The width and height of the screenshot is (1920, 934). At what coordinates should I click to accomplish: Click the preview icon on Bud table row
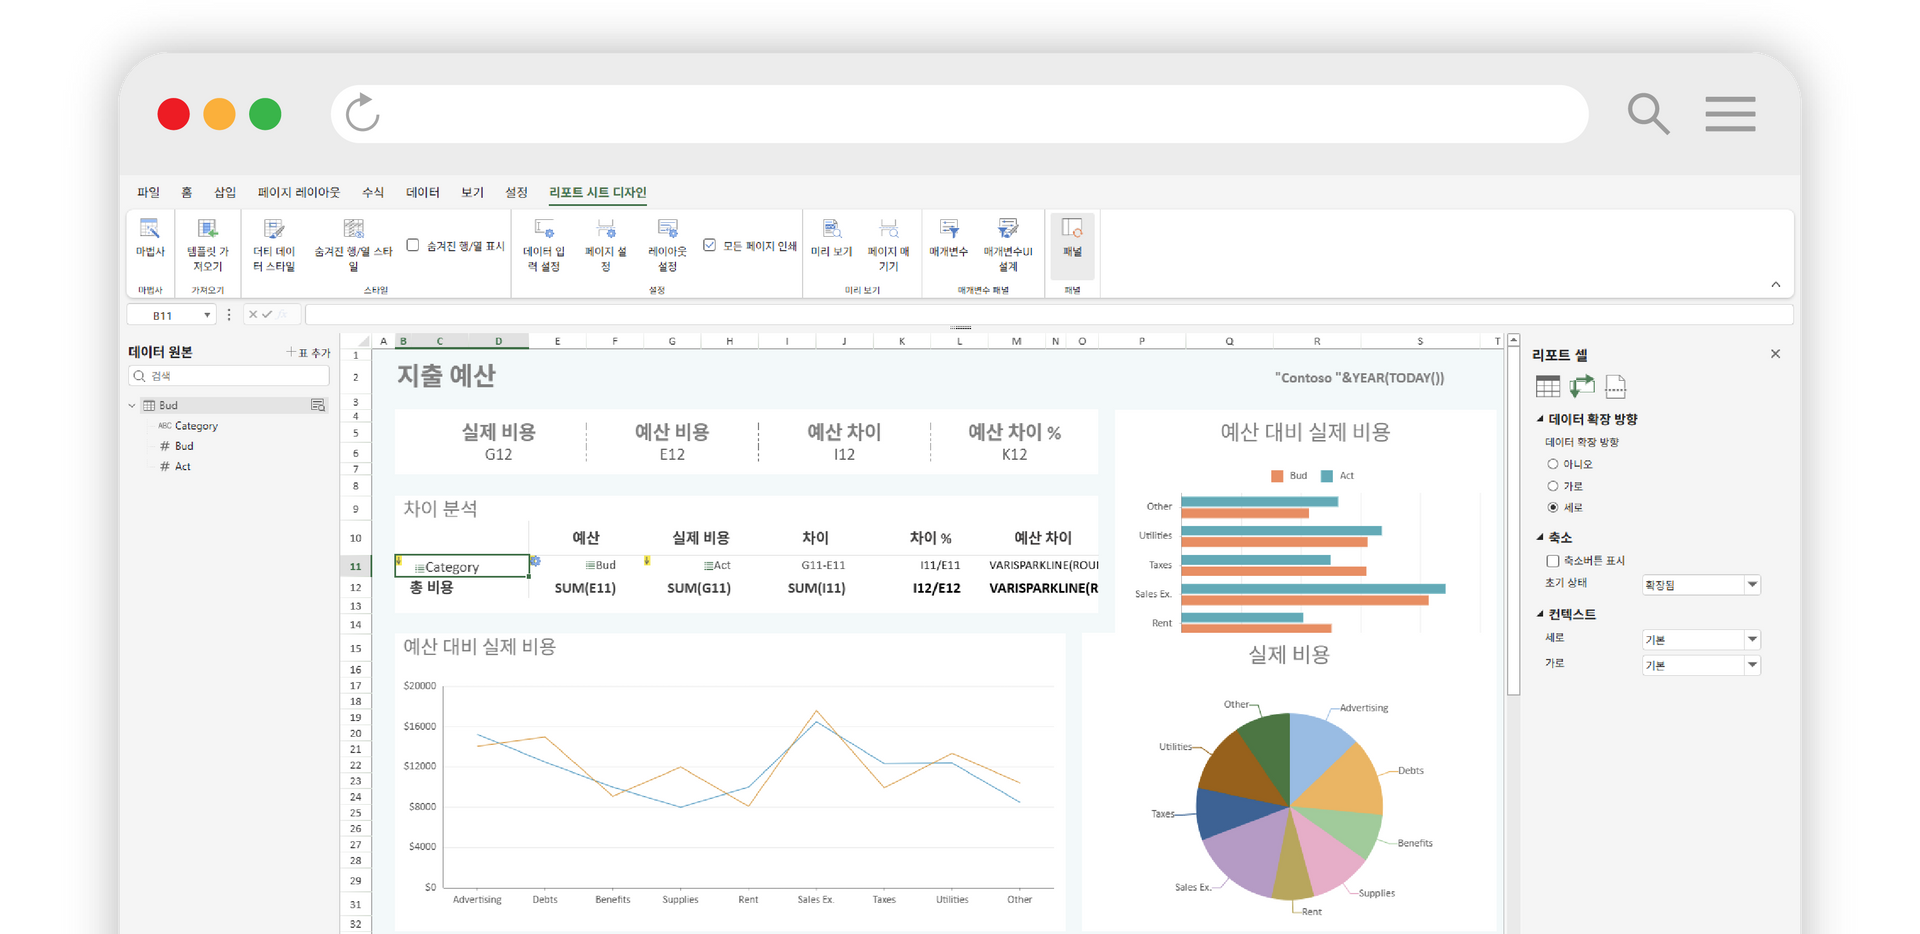click(318, 405)
